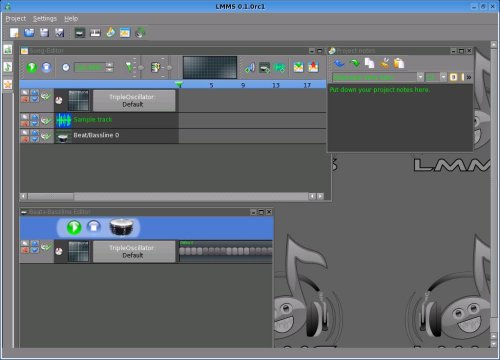Click the add sample track icon
Image resolution: width=500 pixels, height=360 pixels.
279,67
